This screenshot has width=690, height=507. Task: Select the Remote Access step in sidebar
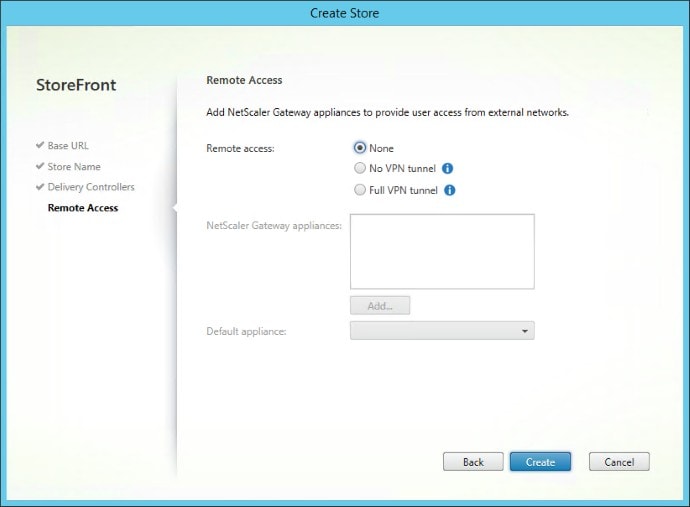tap(83, 208)
